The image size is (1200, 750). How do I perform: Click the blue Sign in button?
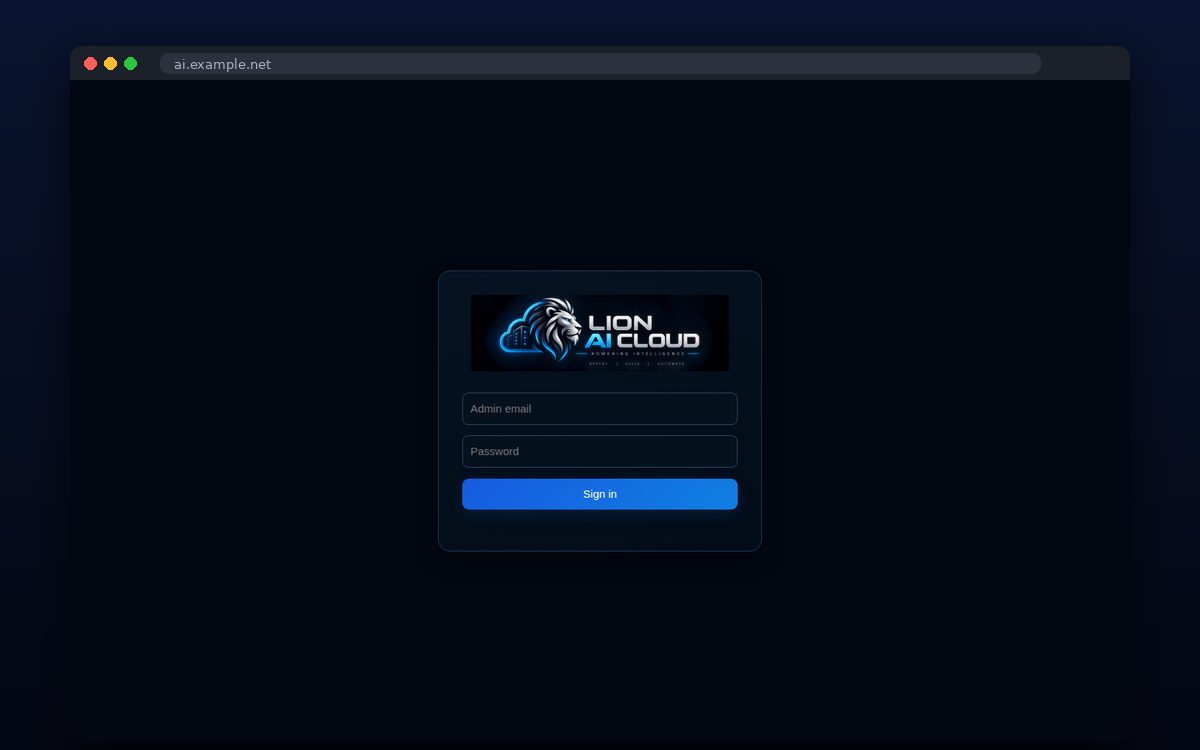pos(600,494)
